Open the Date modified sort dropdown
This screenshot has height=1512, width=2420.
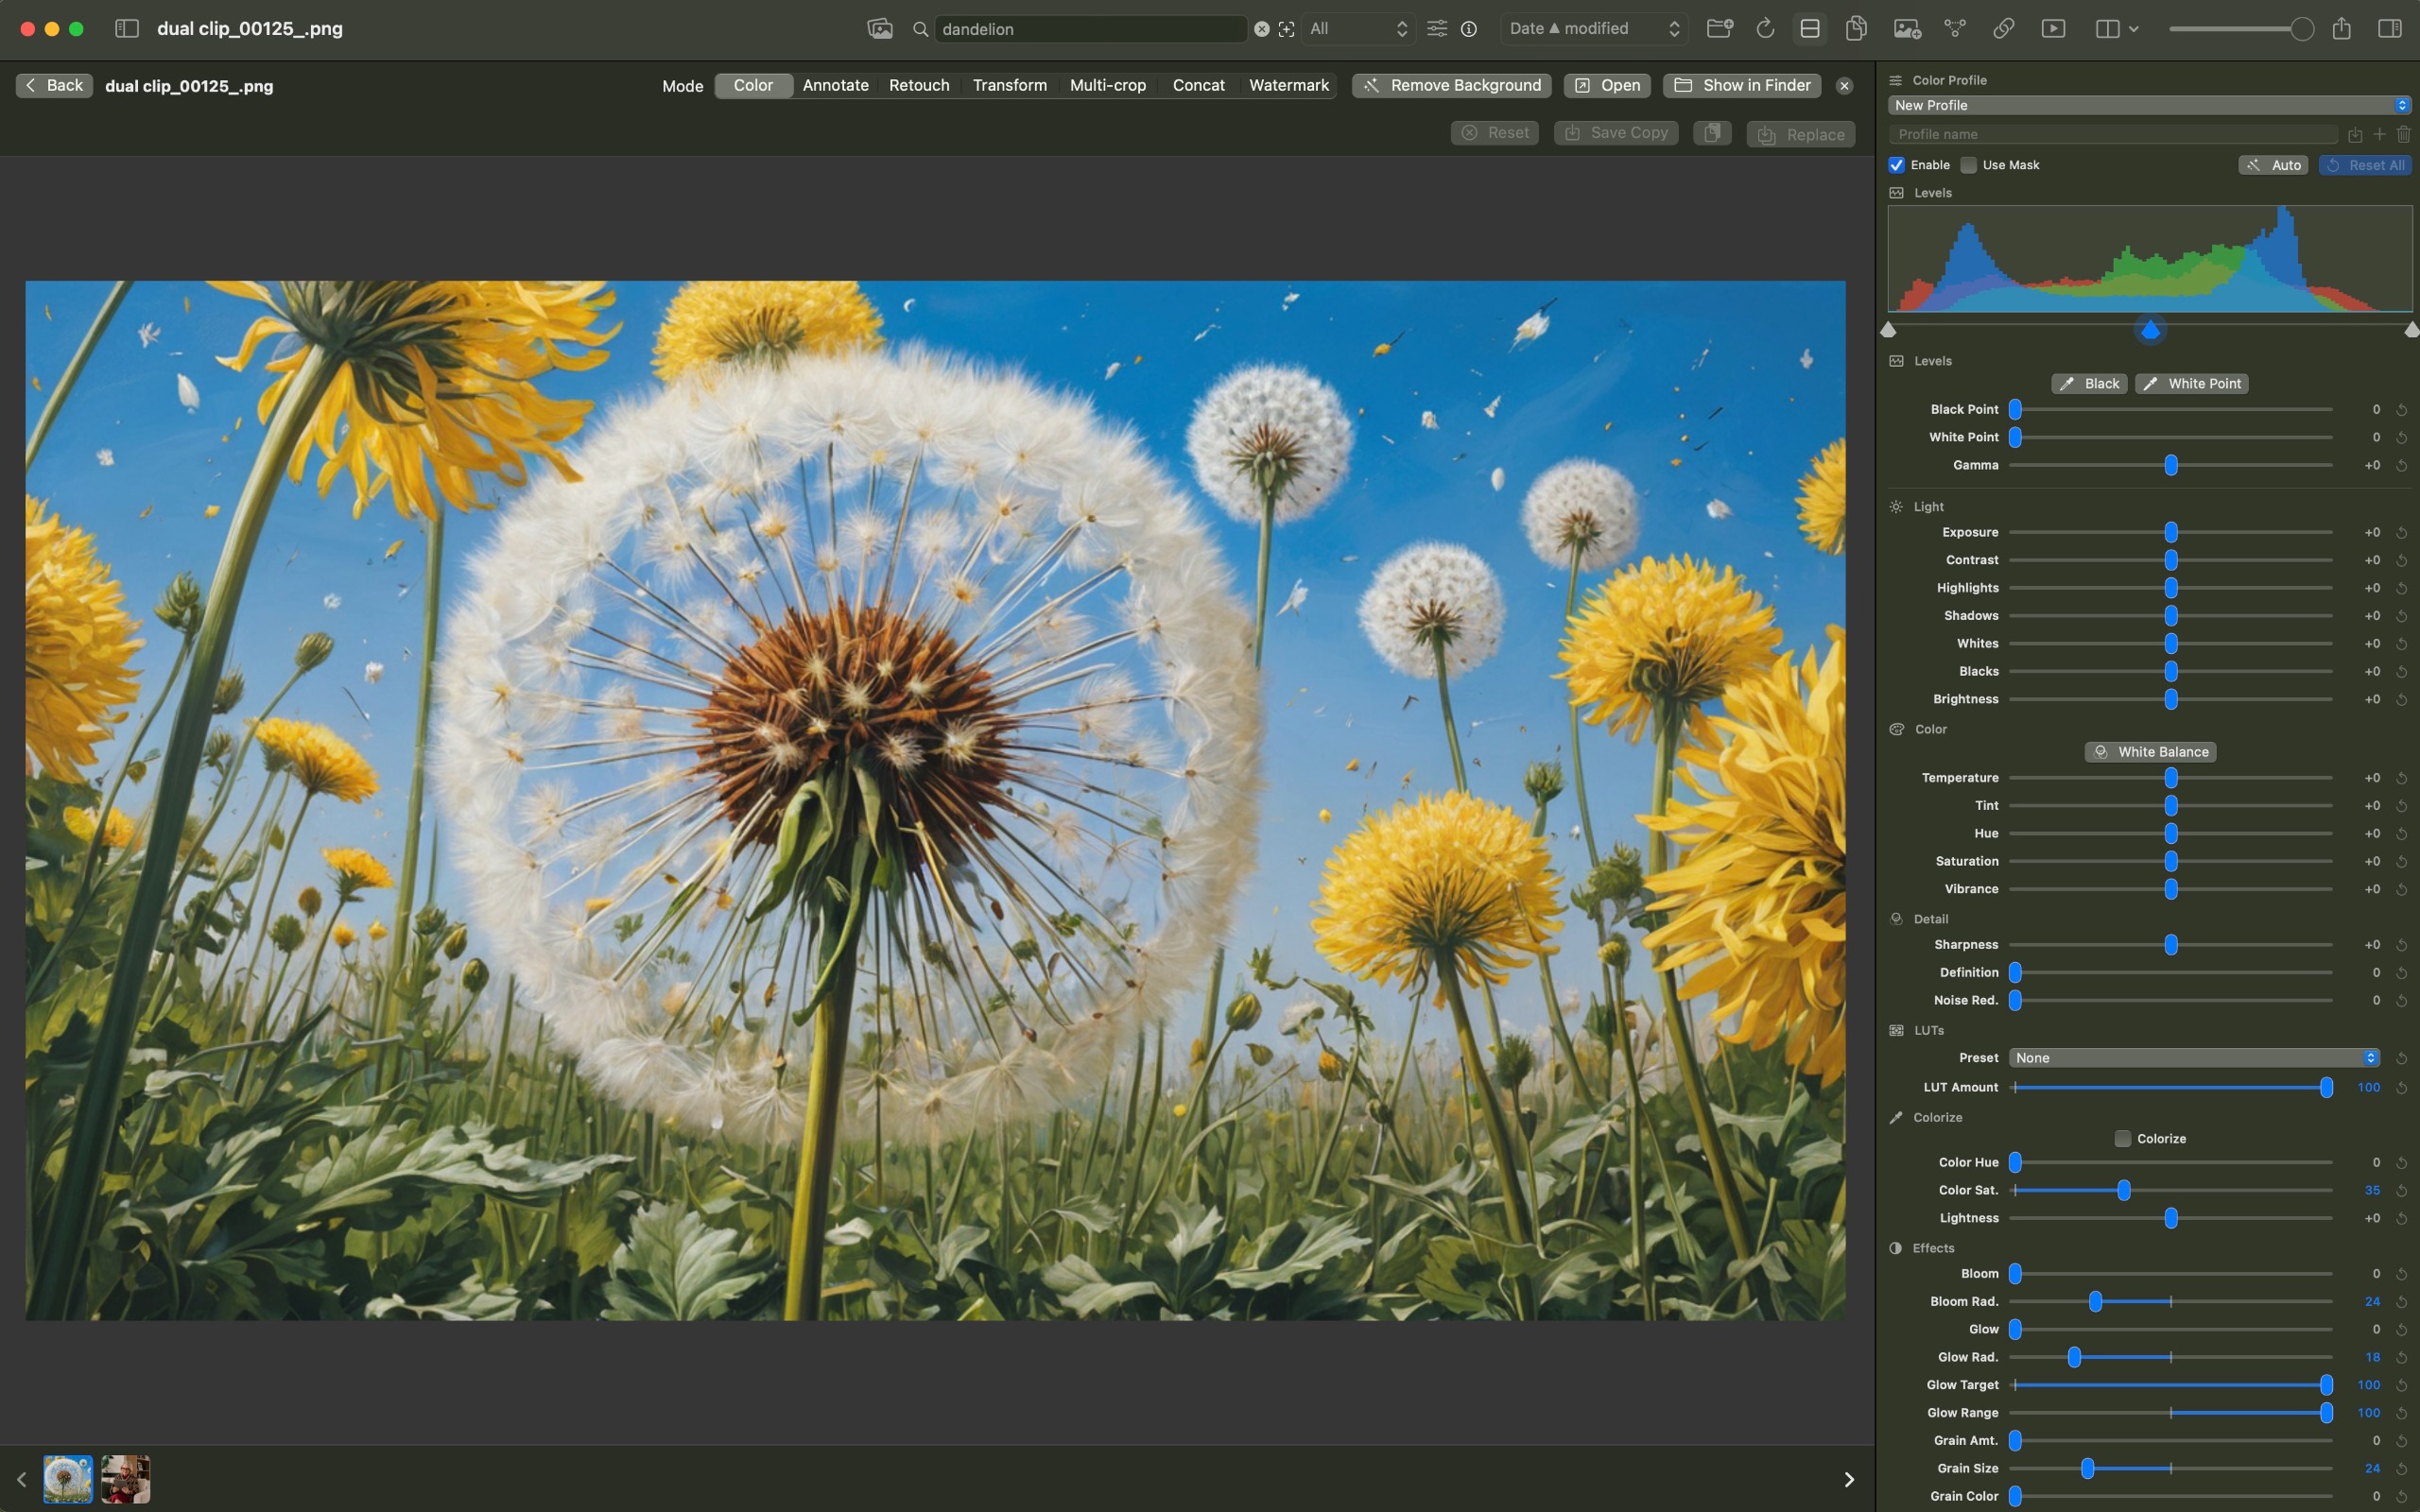point(1594,29)
